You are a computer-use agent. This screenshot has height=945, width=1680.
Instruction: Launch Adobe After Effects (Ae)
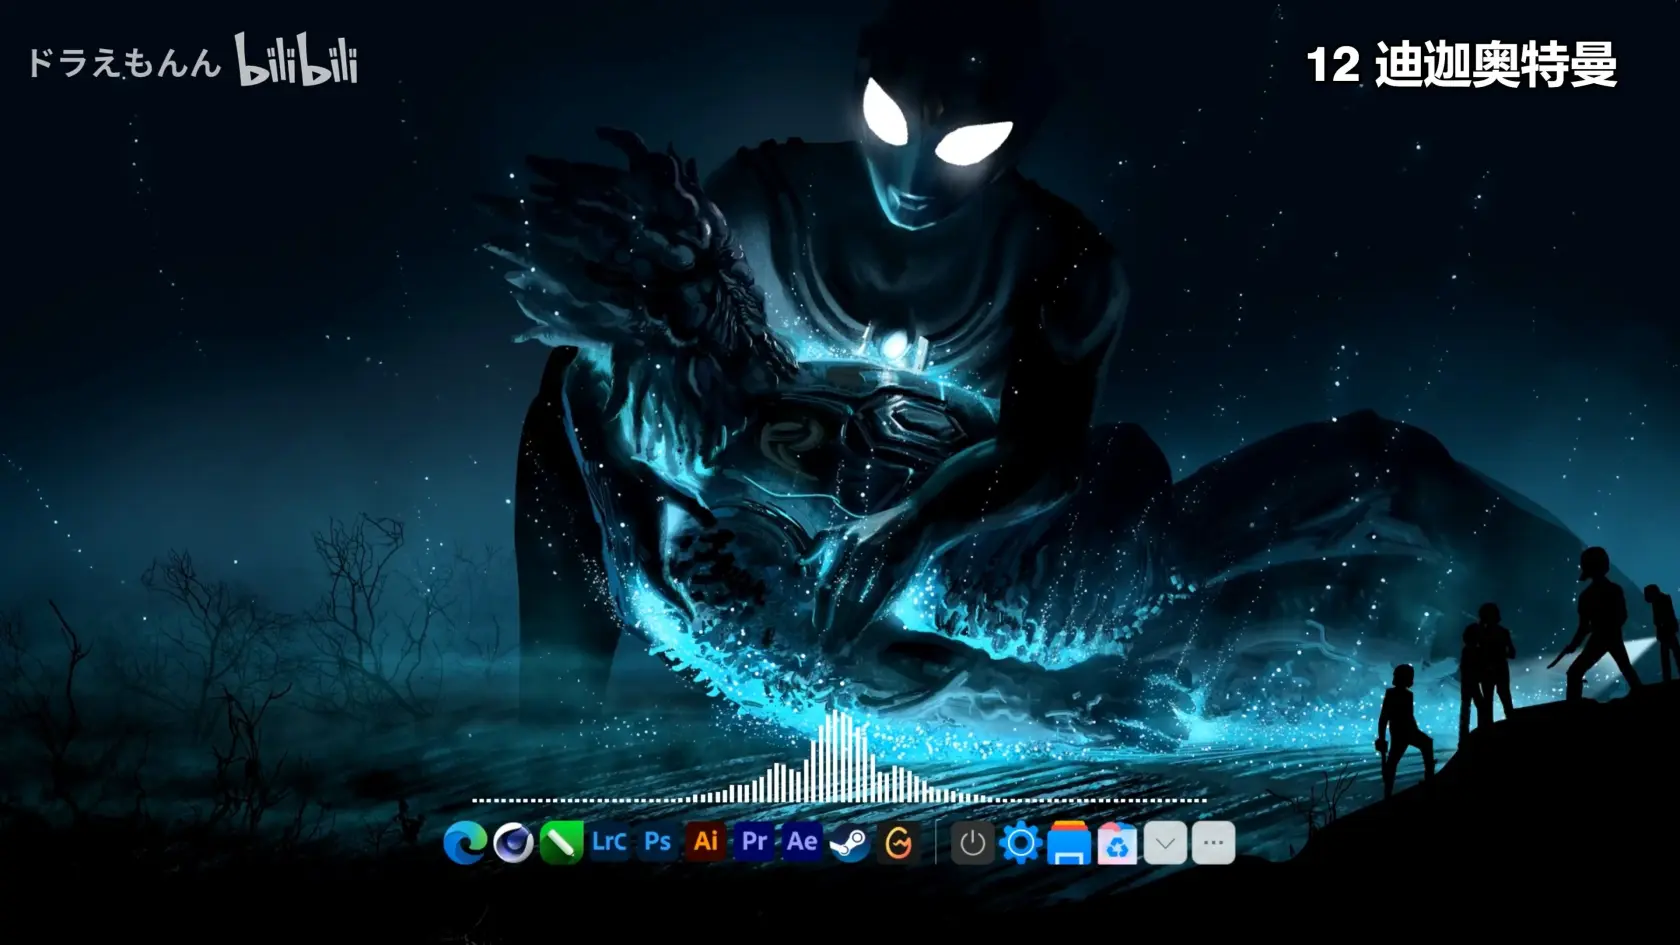(x=802, y=842)
